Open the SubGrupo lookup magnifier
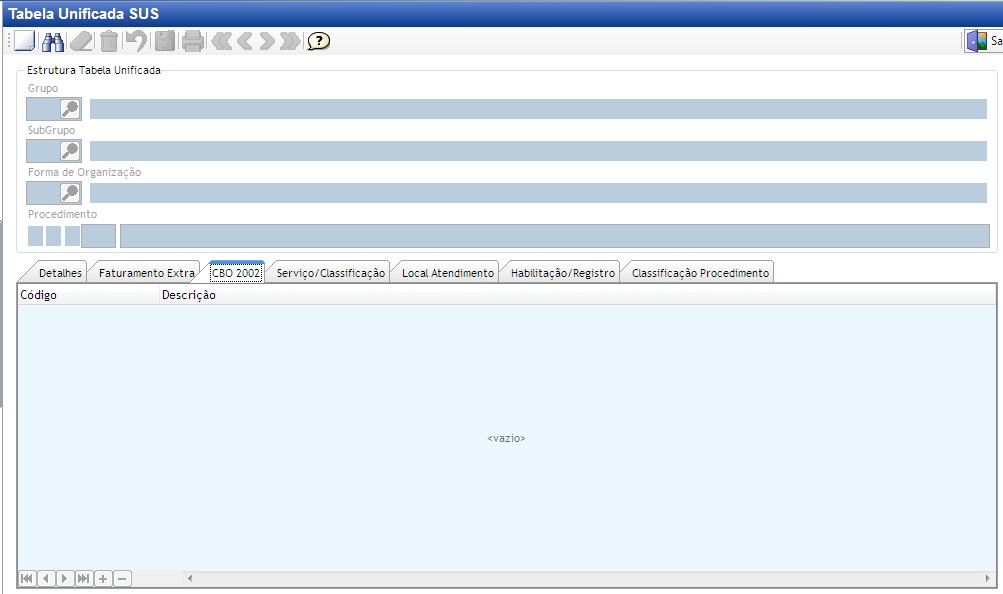The height and width of the screenshot is (594, 1003). pos(70,151)
